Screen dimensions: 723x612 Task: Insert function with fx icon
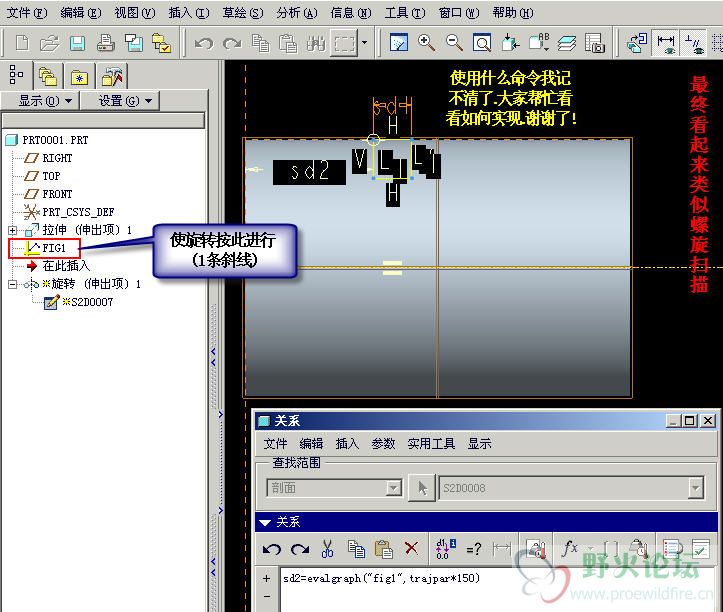tap(570, 548)
